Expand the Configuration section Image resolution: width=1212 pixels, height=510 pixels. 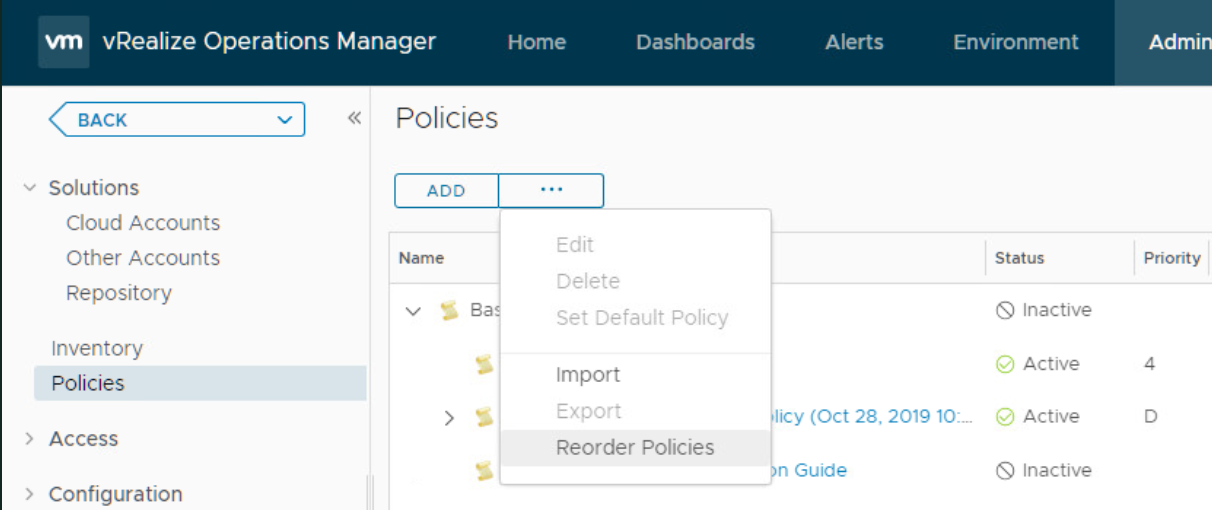29,494
